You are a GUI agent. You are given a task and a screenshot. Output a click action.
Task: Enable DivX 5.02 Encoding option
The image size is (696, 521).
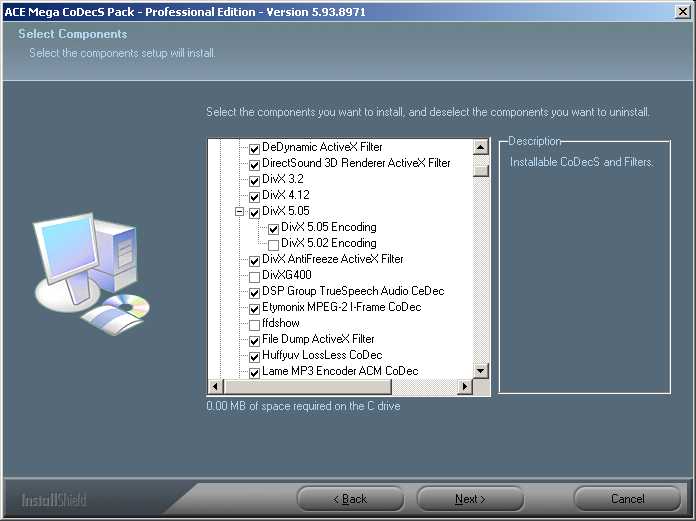[274, 244]
